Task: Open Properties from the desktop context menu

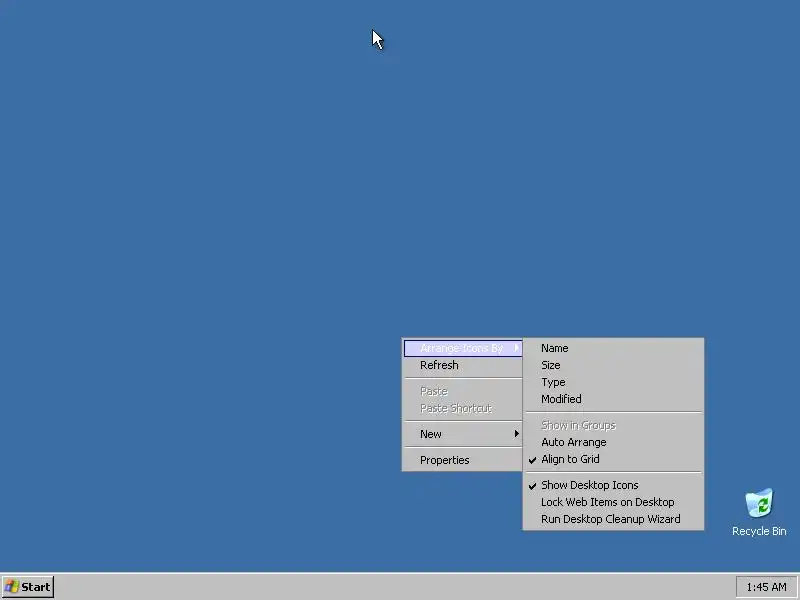Action: [x=463, y=460]
